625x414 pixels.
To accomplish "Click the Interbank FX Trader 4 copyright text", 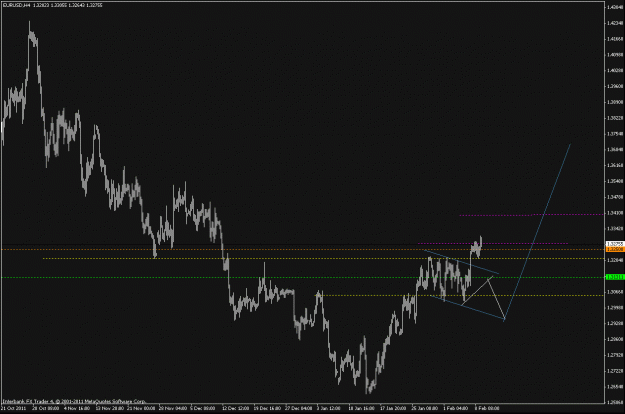I will (x=74, y=401).
